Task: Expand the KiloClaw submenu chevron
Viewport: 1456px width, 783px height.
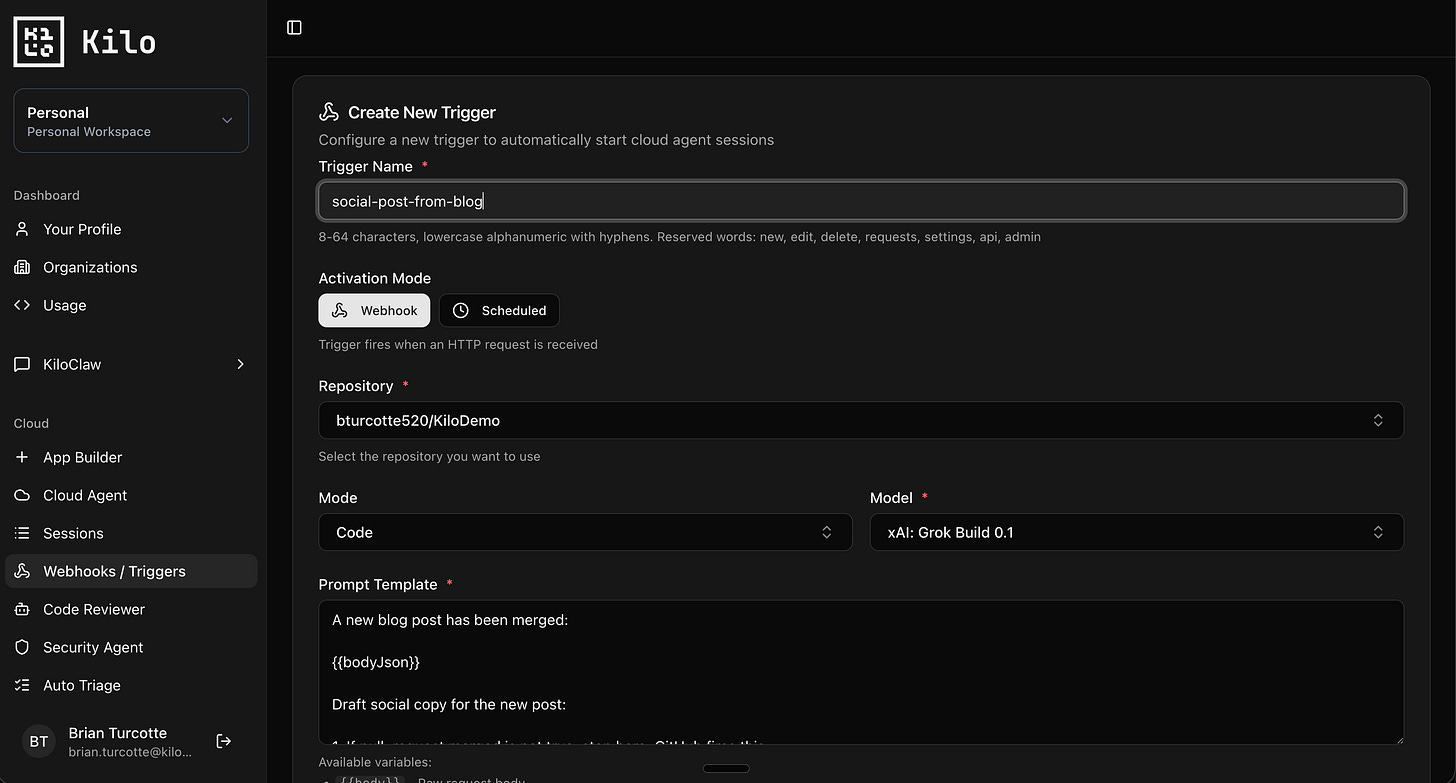Action: pos(240,364)
